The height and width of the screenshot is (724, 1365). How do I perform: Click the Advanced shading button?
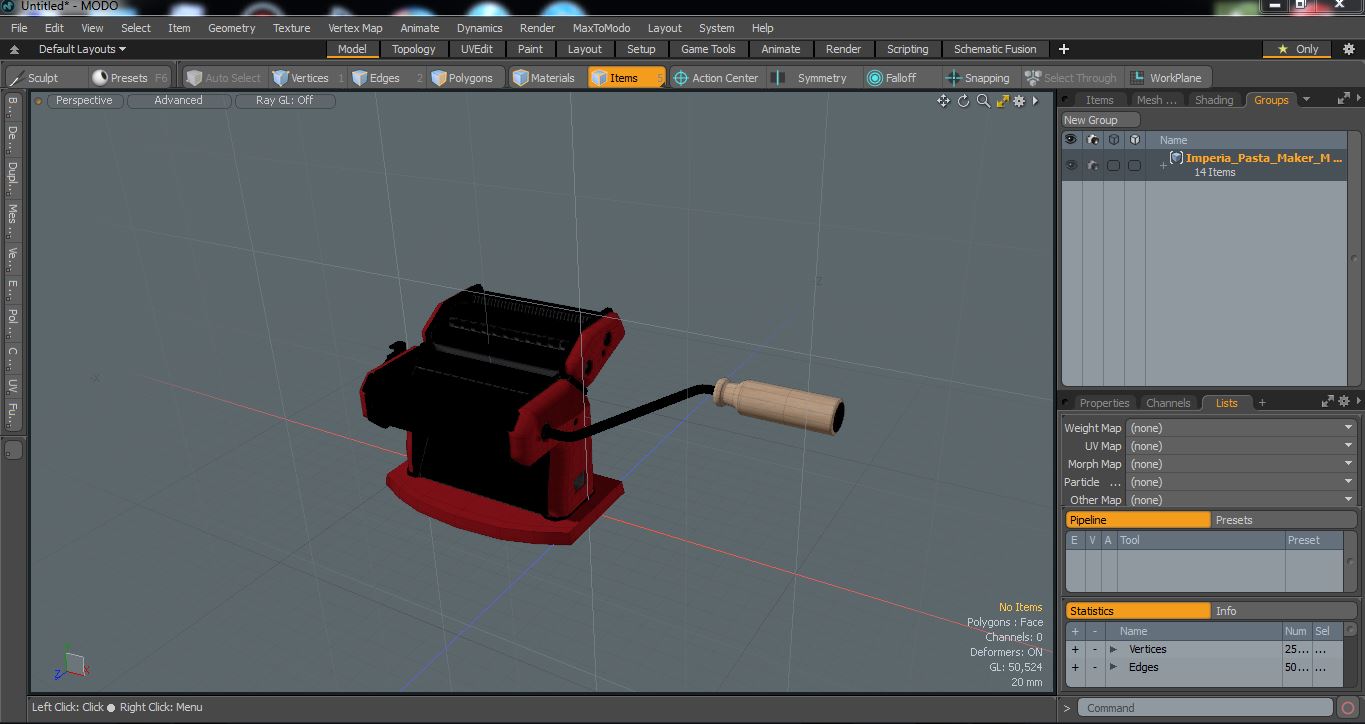(x=178, y=100)
